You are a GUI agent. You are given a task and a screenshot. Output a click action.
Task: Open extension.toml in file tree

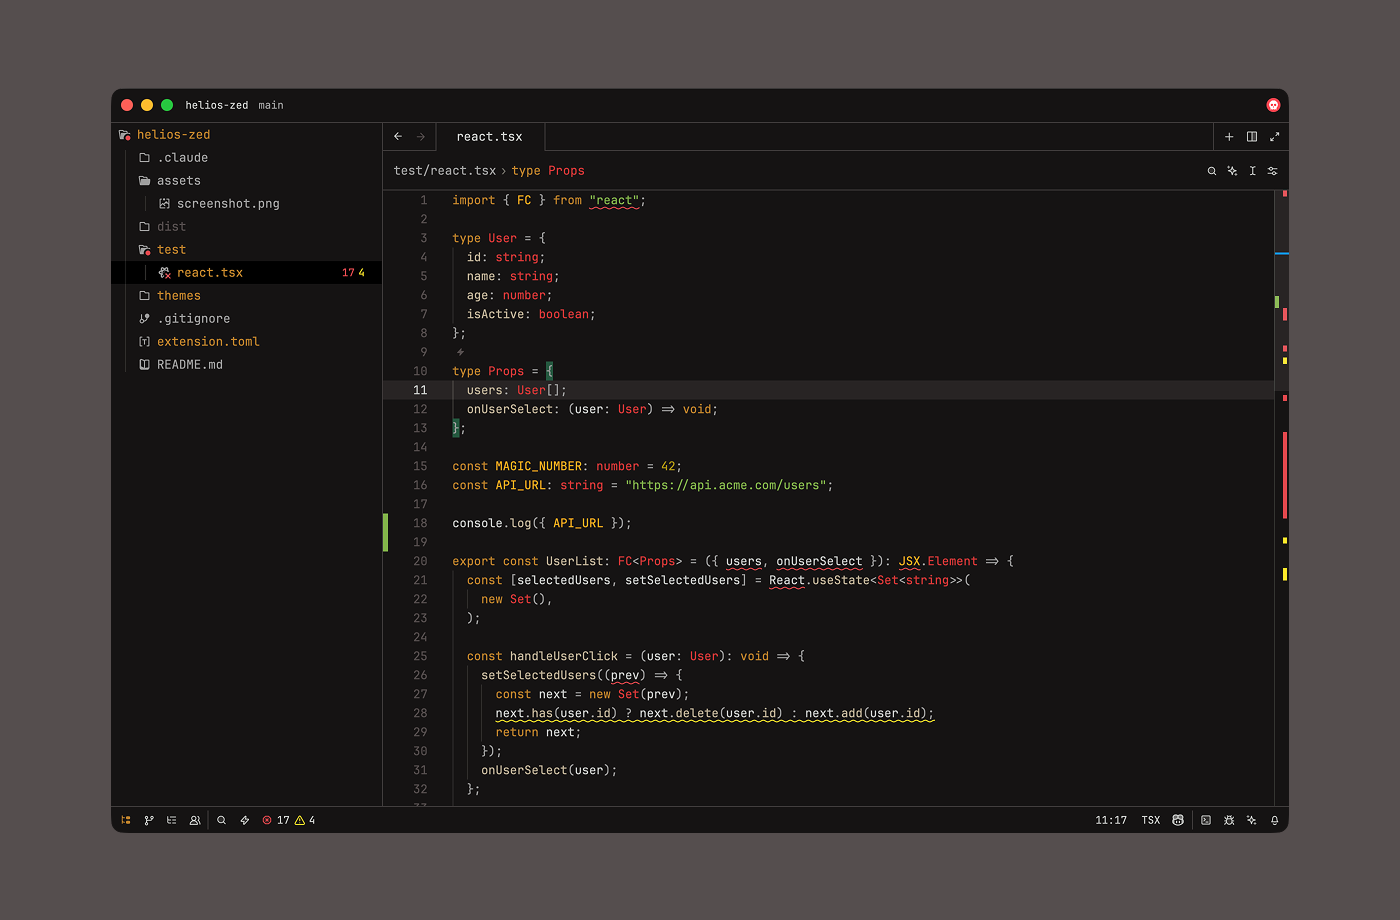[246, 342]
